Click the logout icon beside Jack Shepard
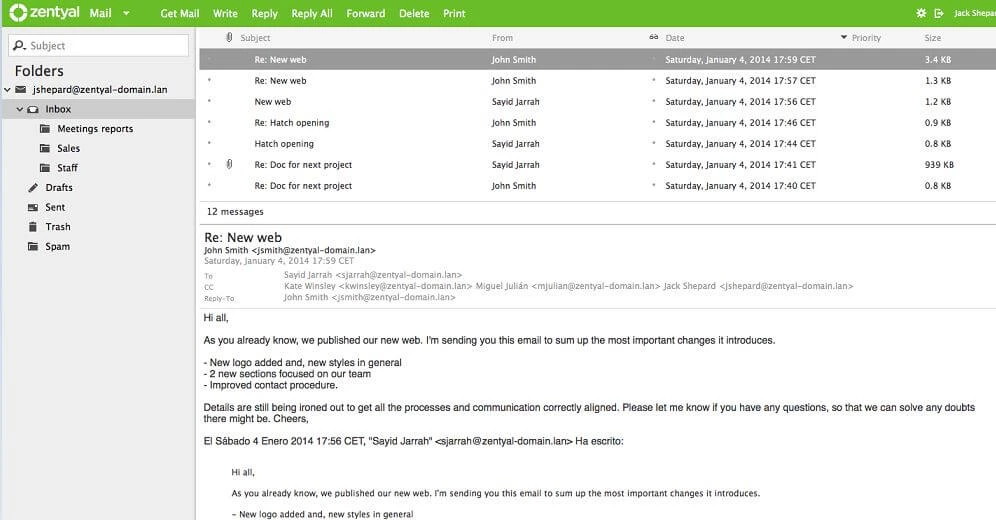Screen dimensions: 996x520 point(939,13)
